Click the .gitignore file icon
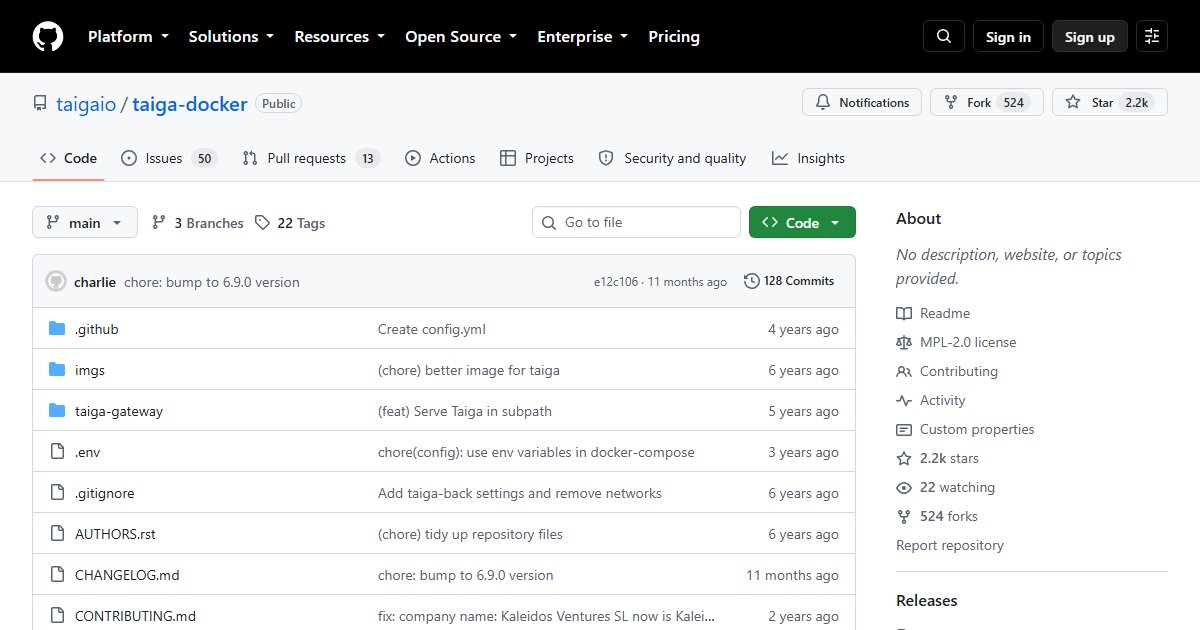This screenshot has height=630, width=1200. [57, 493]
